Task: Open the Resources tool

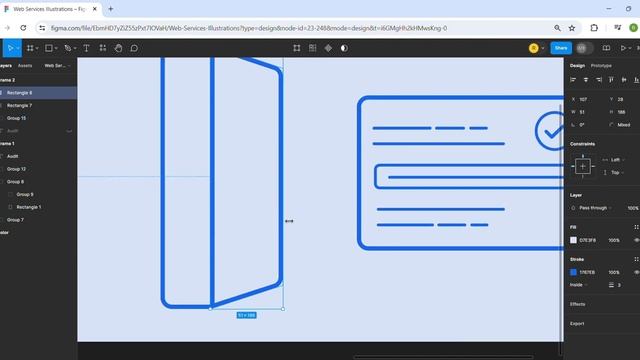Action: 102,48
